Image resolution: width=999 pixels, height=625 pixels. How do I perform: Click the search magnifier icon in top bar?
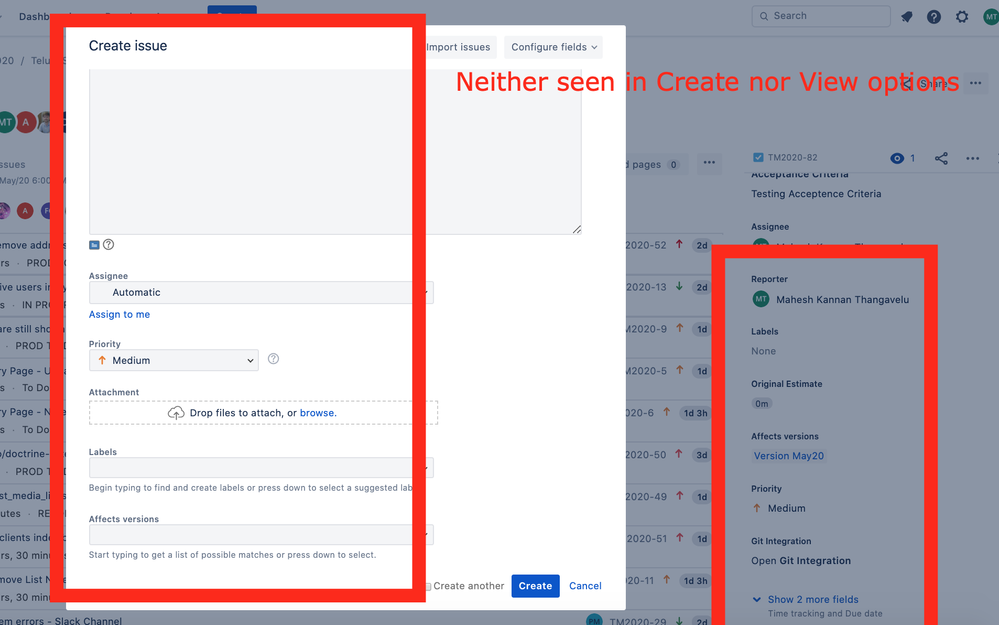pos(764,16)
